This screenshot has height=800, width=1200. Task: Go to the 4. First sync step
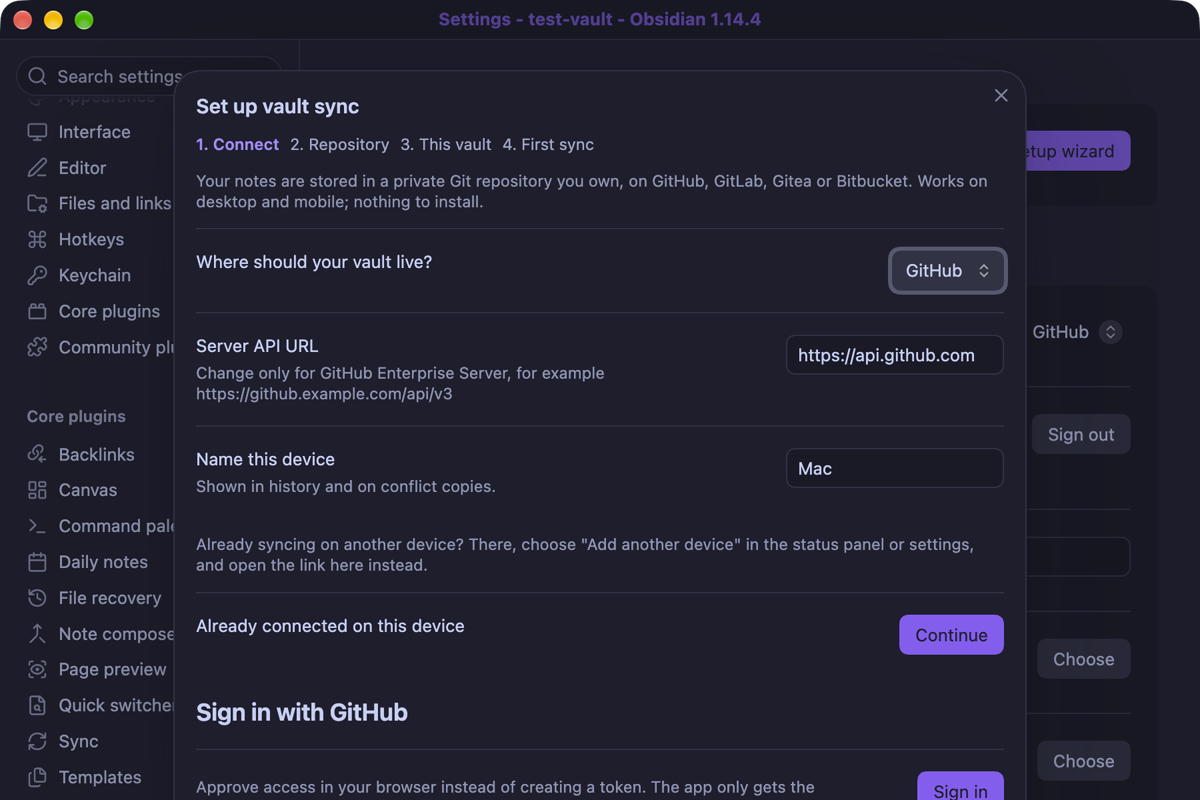(548, 145)
